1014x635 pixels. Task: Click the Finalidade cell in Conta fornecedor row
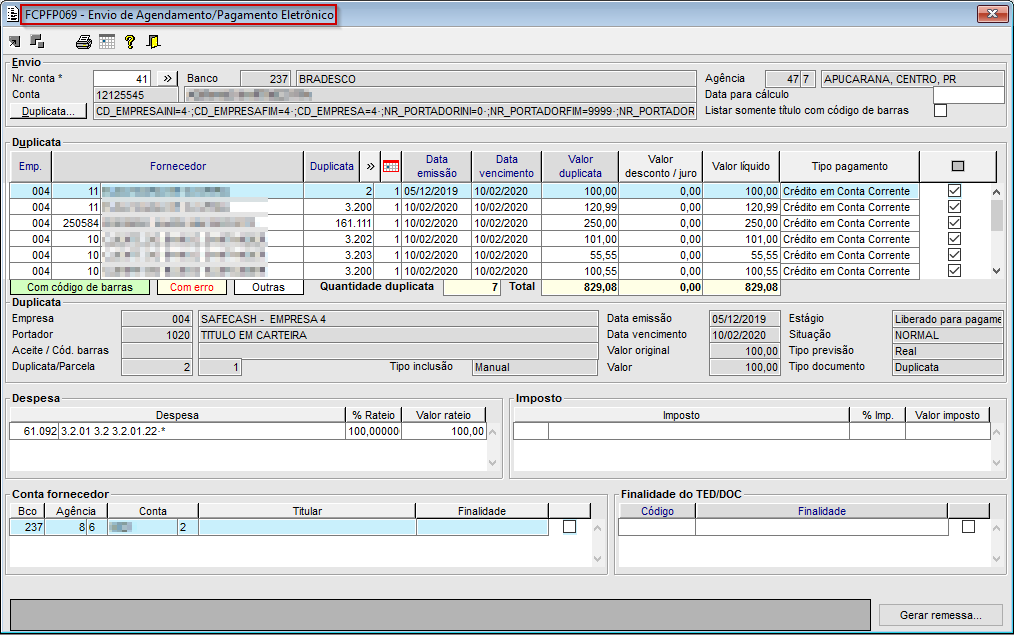[x=482, y=528]
